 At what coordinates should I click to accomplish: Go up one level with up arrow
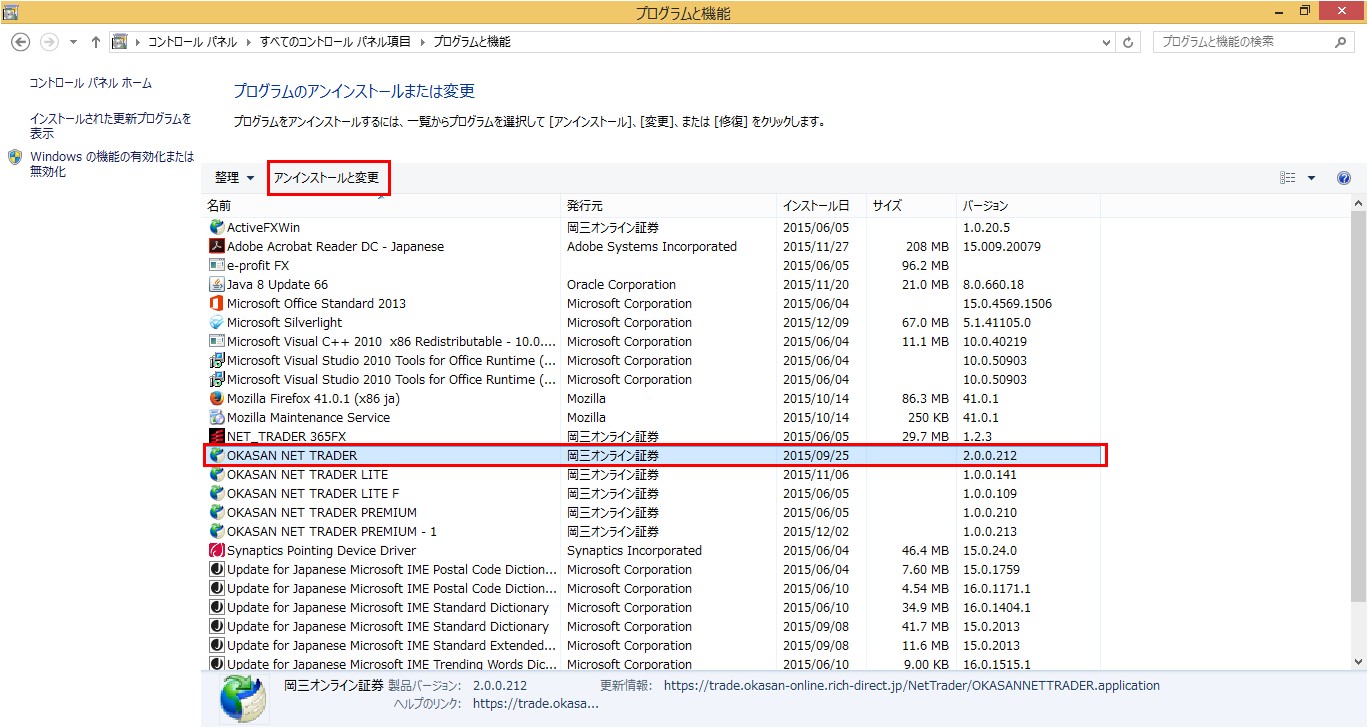[x=96, y=42]
